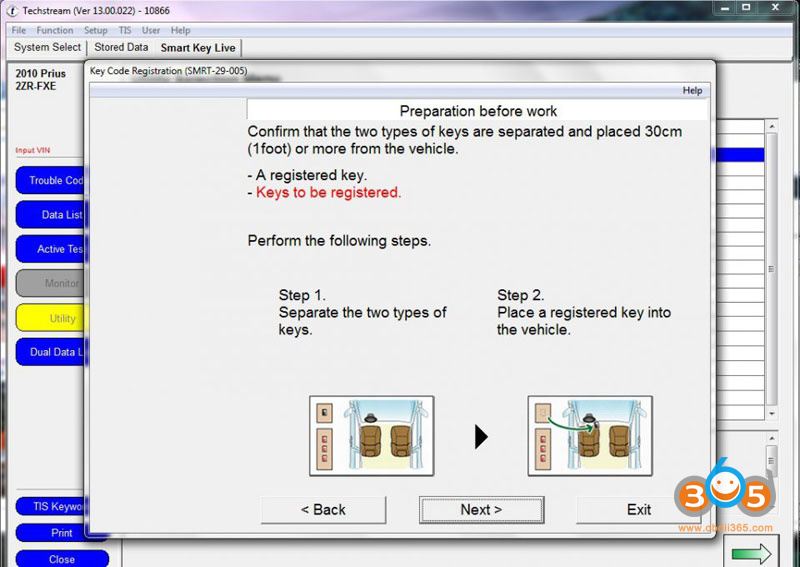The image size is (800, 567).
Task: Switch to the System Select tab
Action: (x=47, y=47)
